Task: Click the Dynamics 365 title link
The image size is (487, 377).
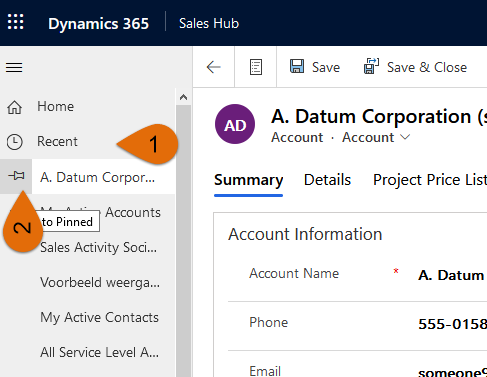Action: 98,24
